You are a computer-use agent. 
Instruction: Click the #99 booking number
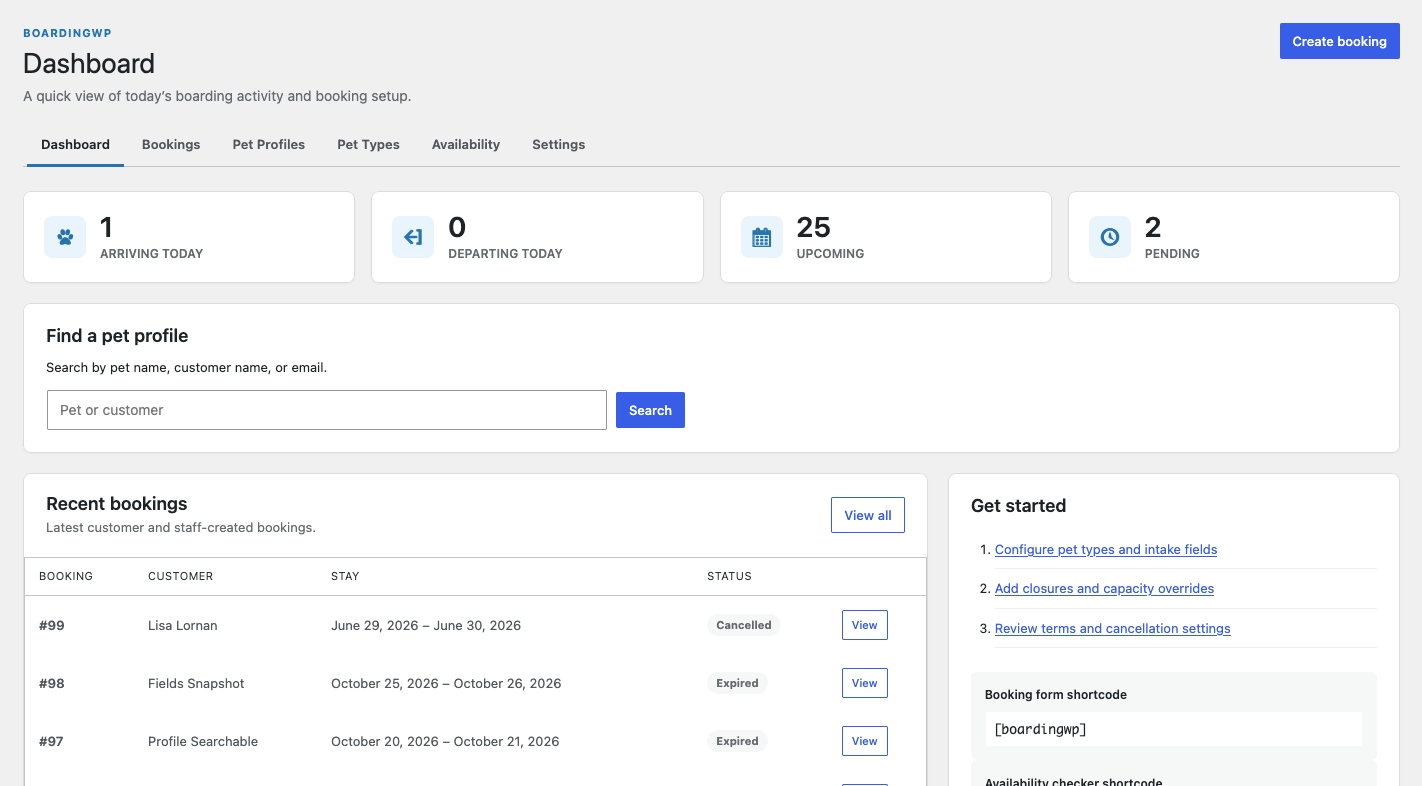tap(52, 625)
